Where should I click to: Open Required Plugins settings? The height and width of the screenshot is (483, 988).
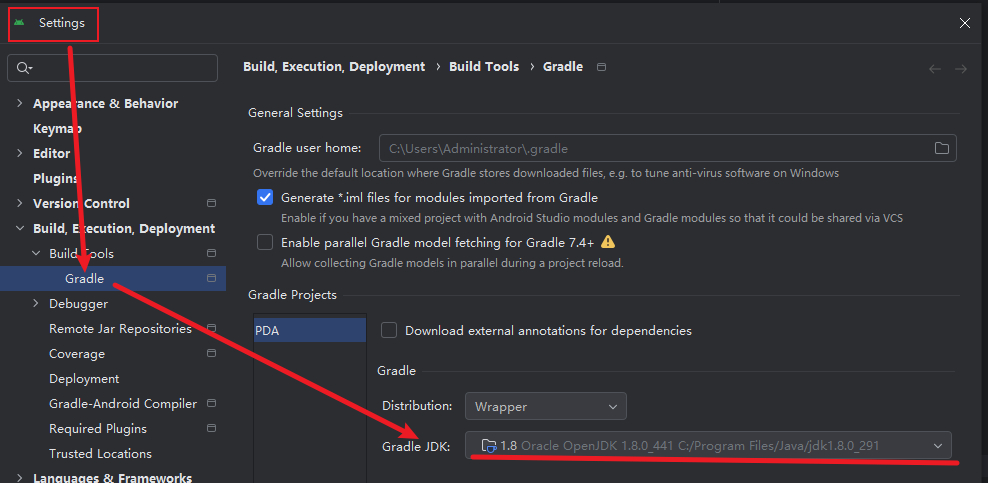pos(98,428)
